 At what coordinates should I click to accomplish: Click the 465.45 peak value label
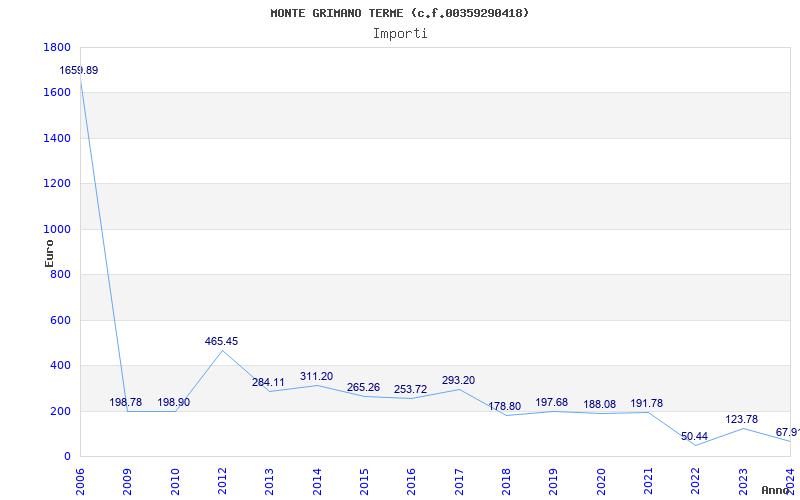click(221, 341)
